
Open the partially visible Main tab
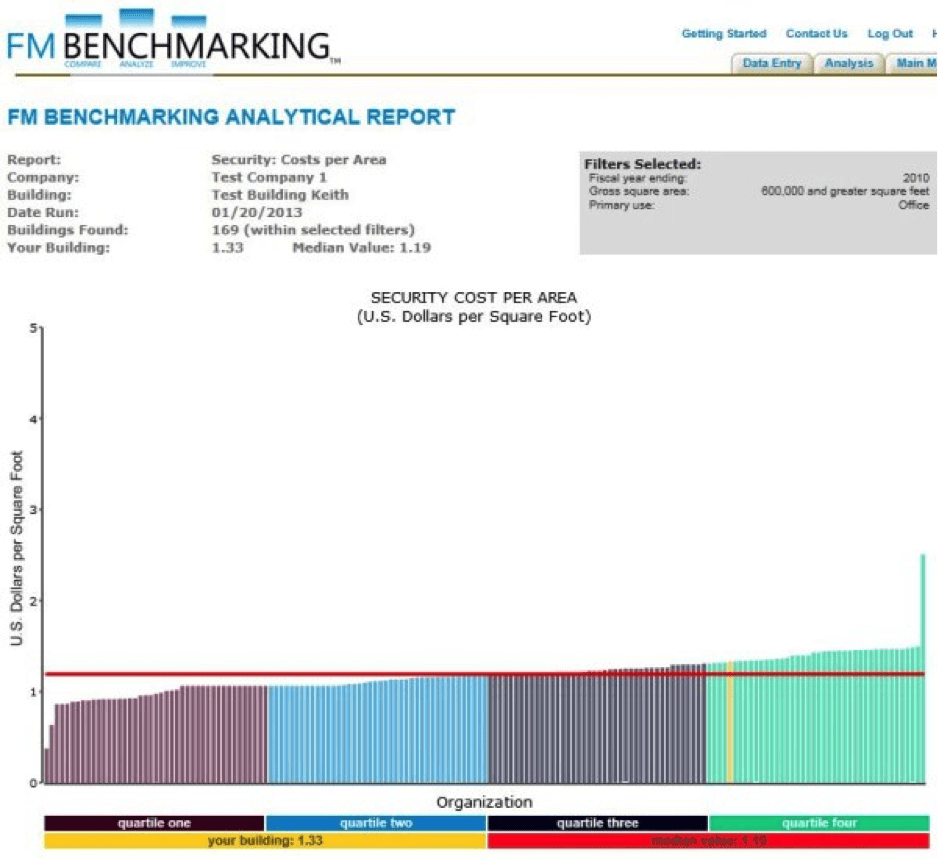tap(914, 63)
